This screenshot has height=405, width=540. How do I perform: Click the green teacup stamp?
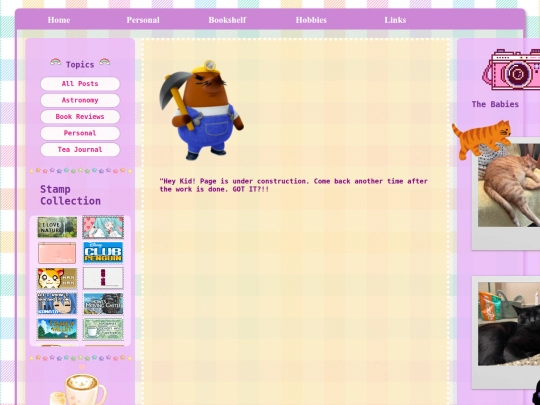pos(103,329)
